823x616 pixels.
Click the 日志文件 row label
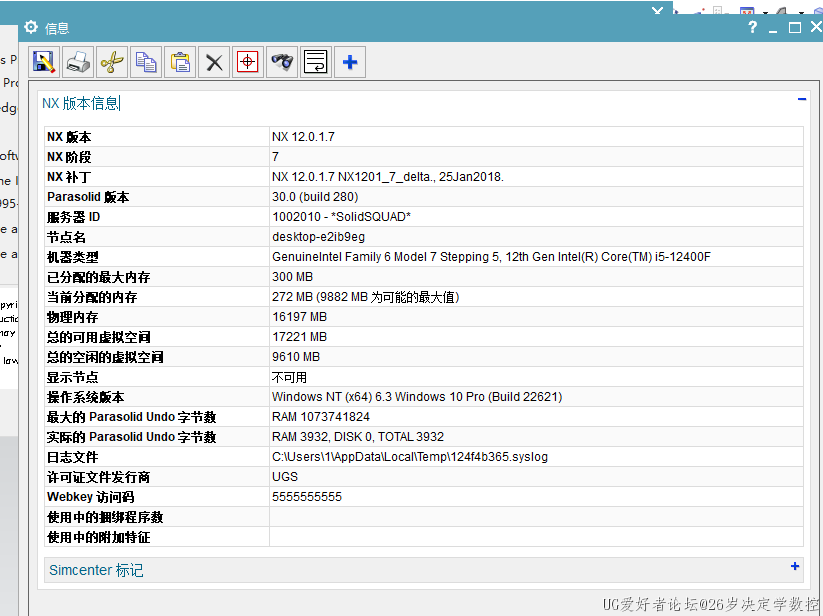72,456
